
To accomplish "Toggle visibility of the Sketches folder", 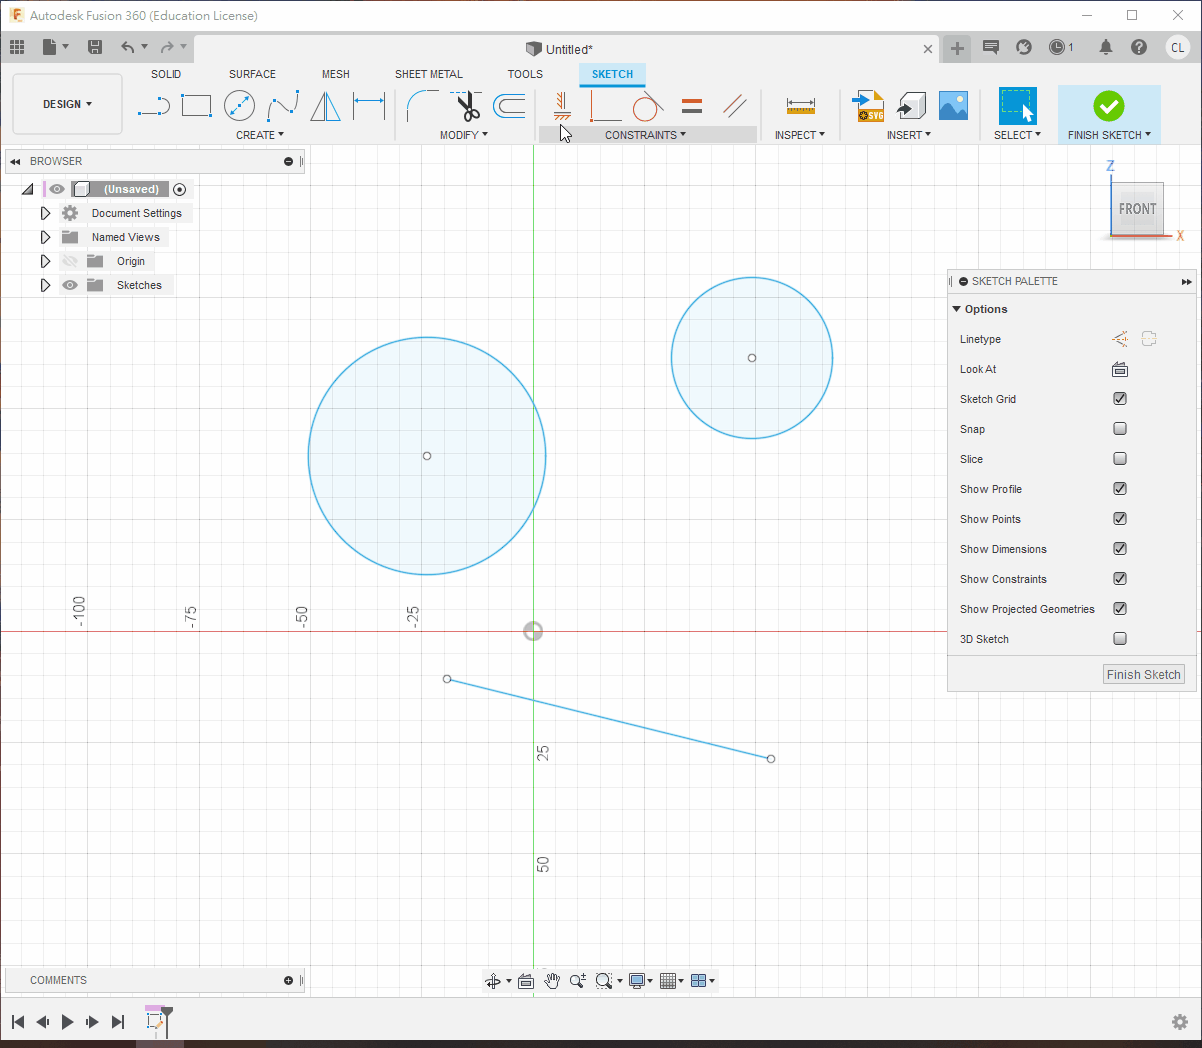I will (70, 285).
